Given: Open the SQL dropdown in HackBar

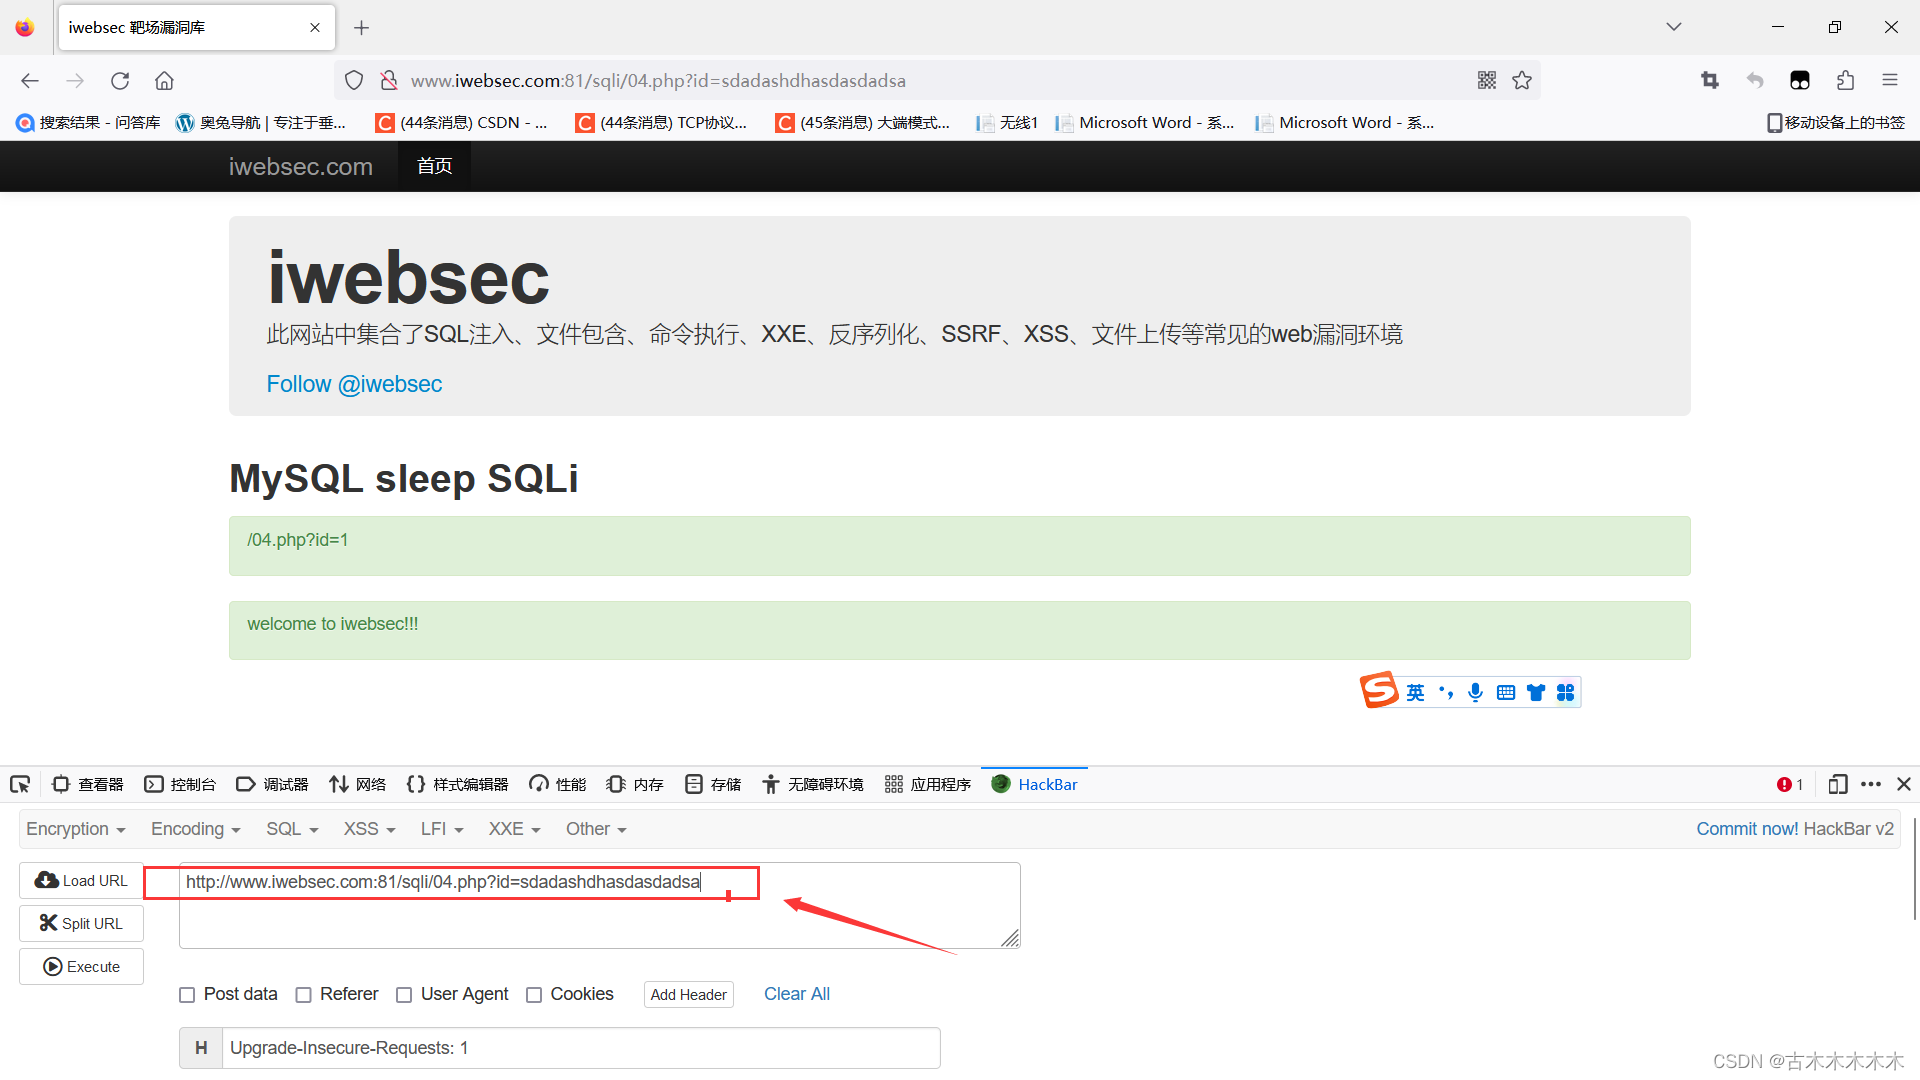Looking at the screenshot, I should click(289, 829).
